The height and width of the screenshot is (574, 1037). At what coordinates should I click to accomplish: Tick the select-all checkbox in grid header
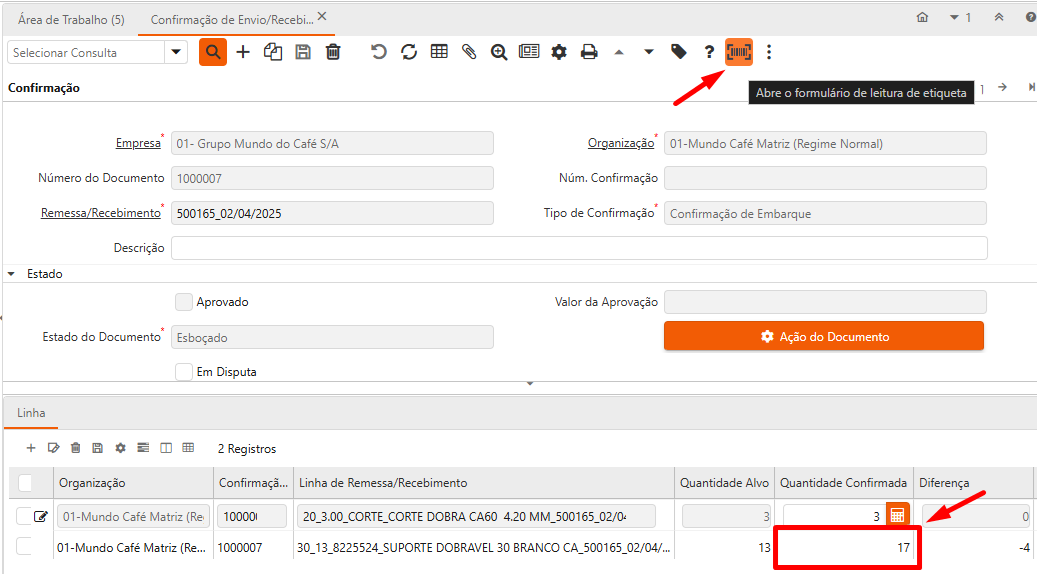click(26, 483)
